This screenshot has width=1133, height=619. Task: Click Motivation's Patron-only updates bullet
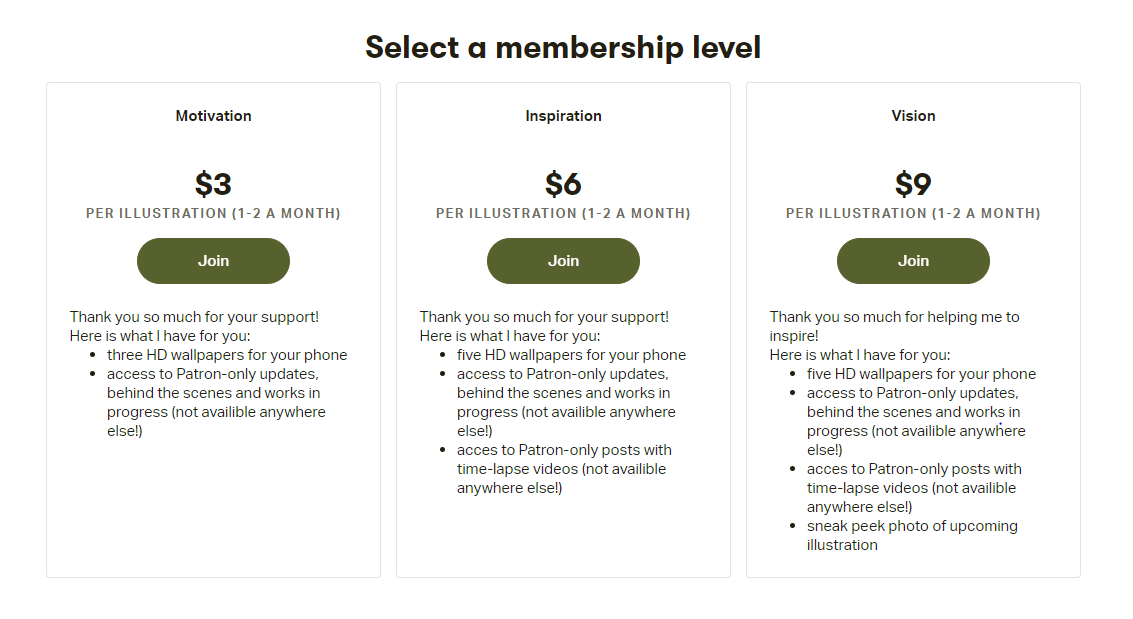click(x=216, y=402)
